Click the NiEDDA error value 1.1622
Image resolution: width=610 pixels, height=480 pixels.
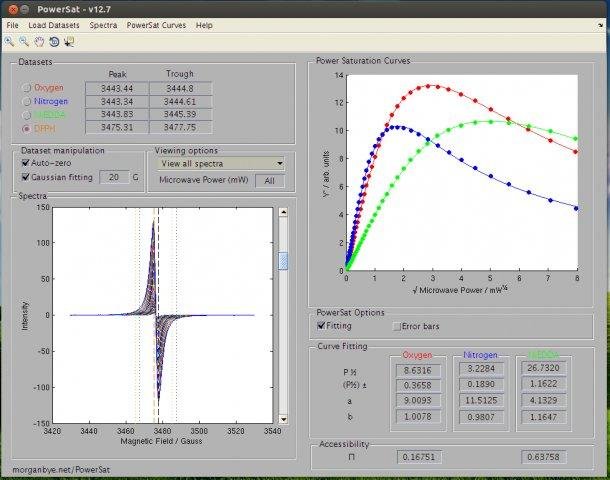pos(543,384)
